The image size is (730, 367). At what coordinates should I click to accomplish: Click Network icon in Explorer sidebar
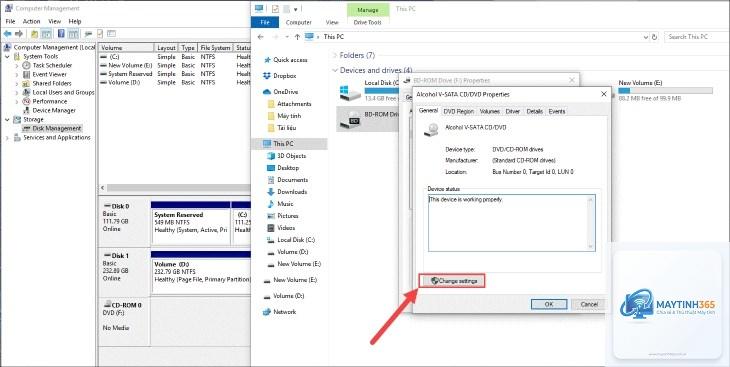[x=267, y=312]
